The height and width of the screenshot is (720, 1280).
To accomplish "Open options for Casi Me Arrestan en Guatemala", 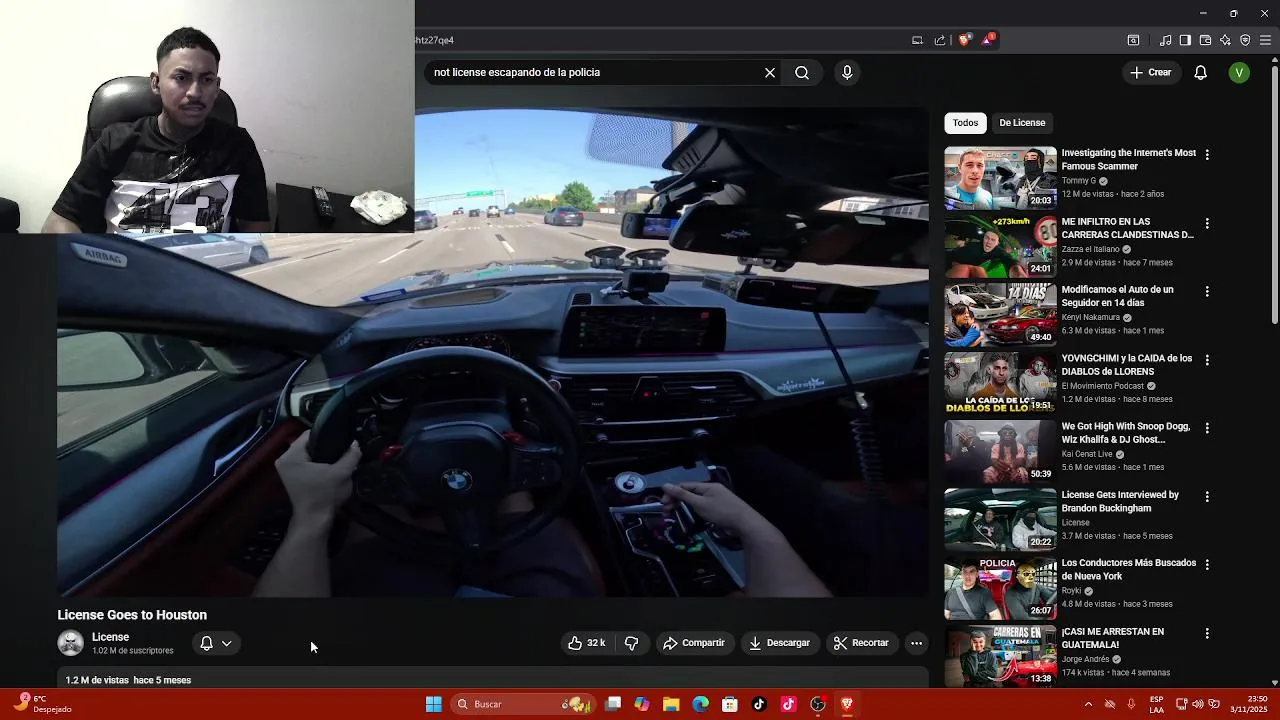I will (1207, 633).
